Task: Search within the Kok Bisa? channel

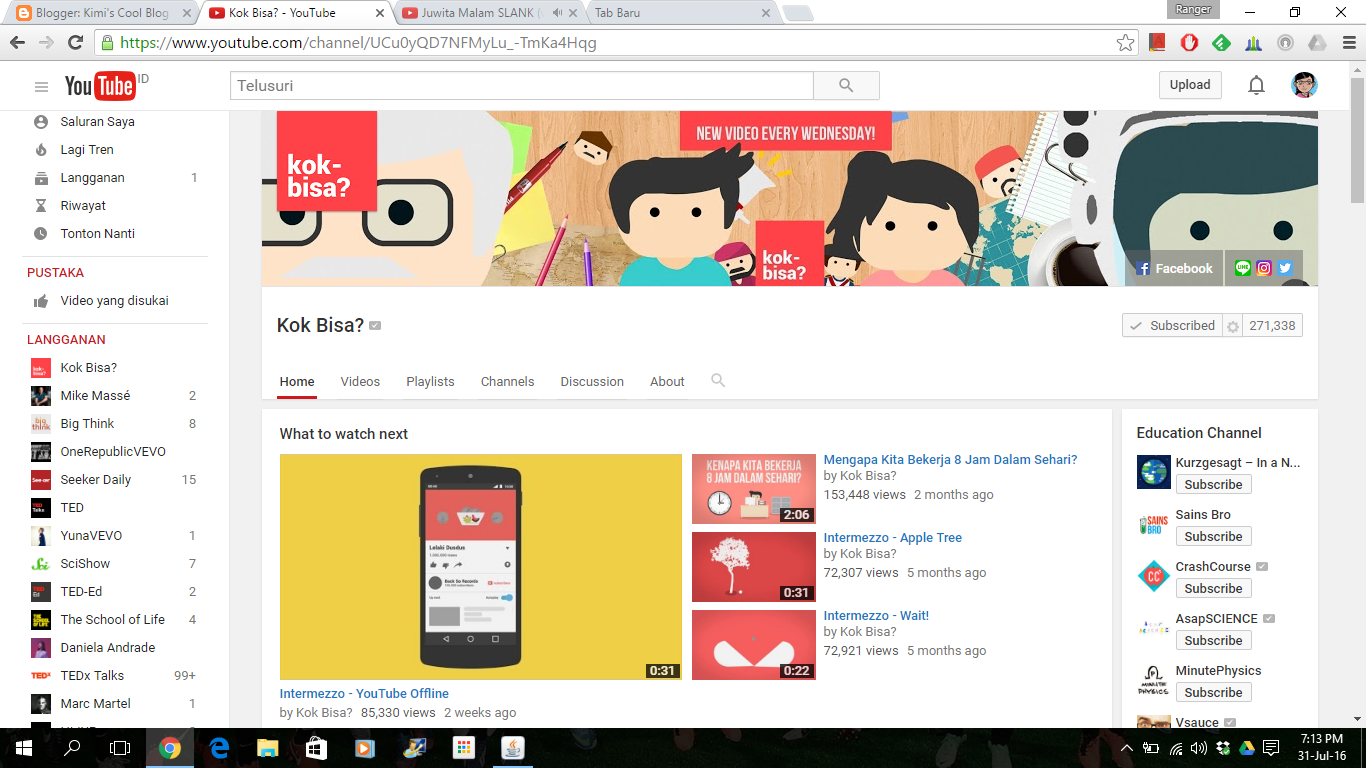Action: (717, 381)
